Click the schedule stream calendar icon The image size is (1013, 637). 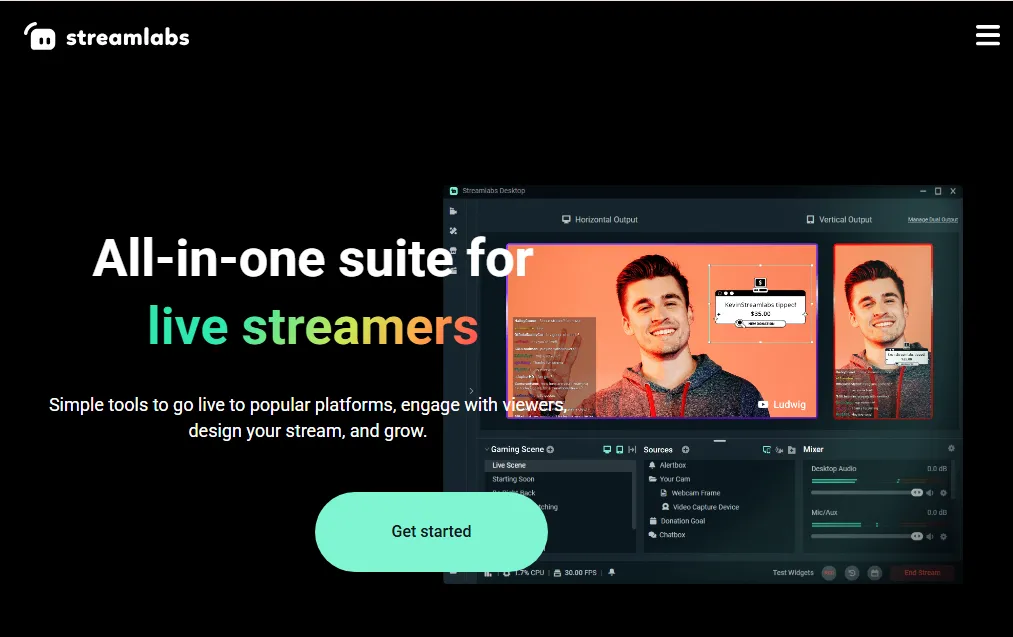tap(874, 573)
